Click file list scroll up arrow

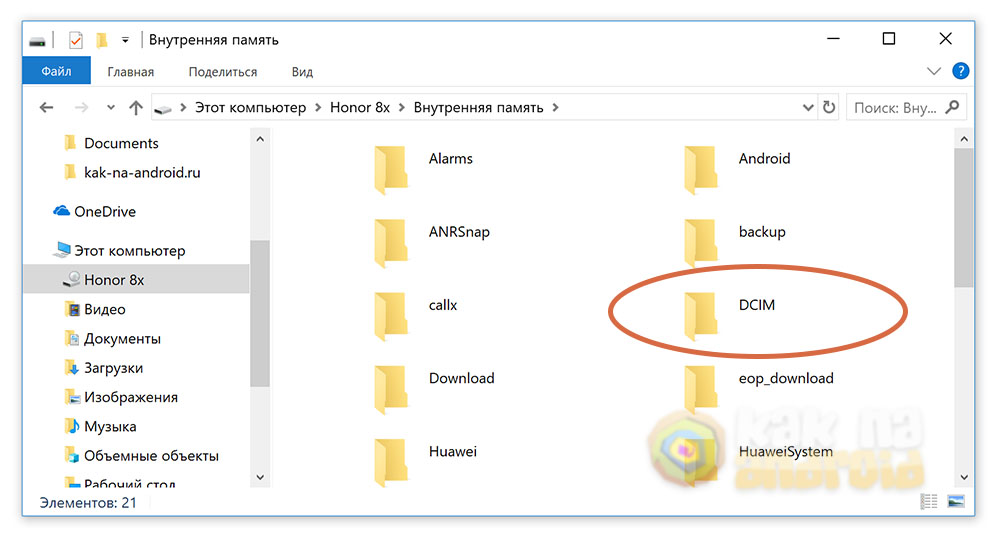pos(964,139)
